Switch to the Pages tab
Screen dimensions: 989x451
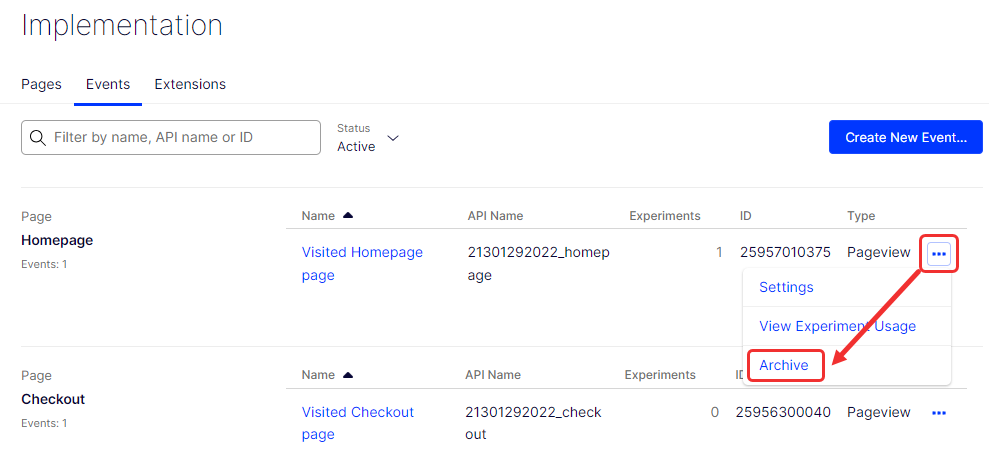41,84
